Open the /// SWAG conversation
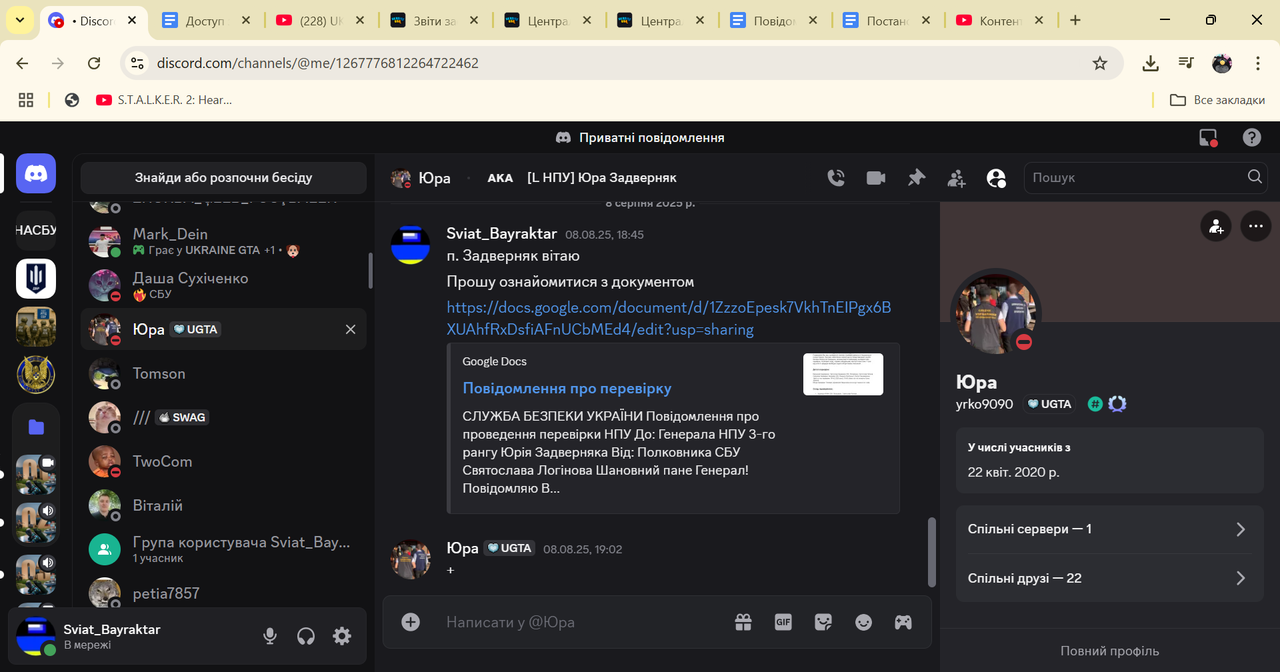 [x=224, y=417]
